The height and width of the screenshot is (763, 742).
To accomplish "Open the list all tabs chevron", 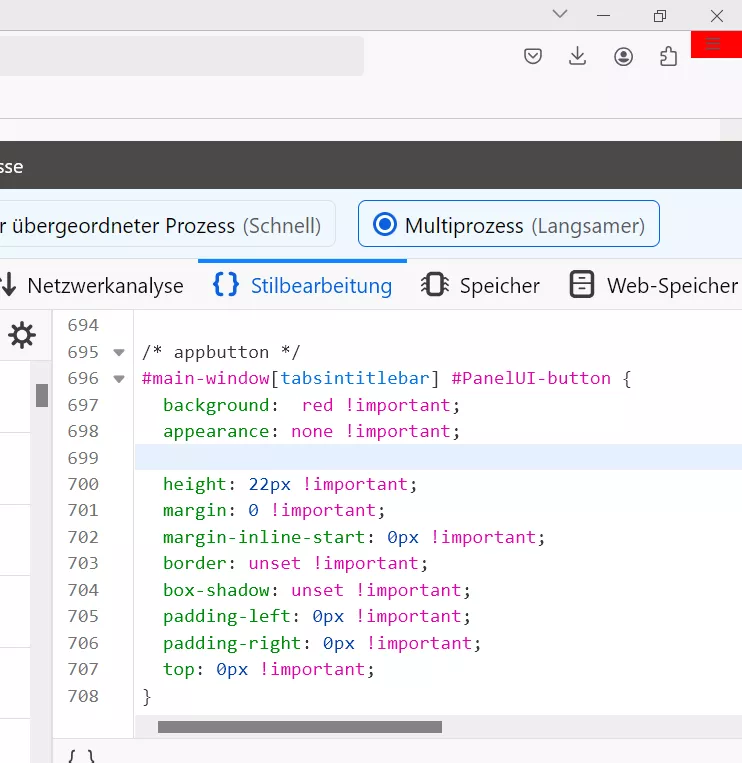I will (560, 14).
